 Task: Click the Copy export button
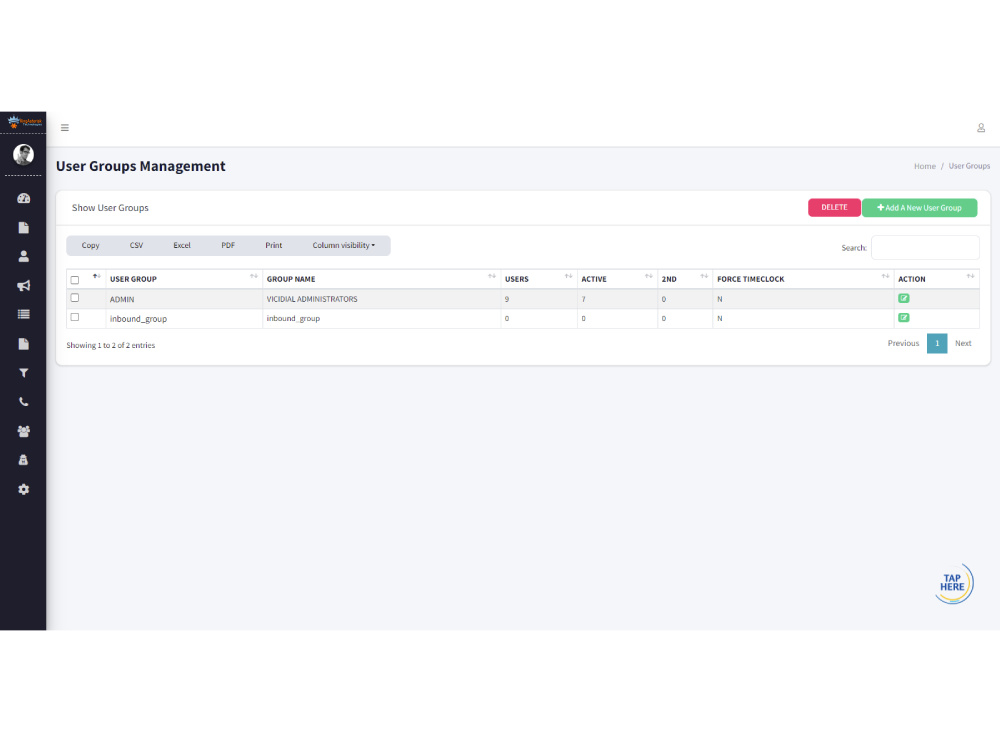tap(91, 246)
